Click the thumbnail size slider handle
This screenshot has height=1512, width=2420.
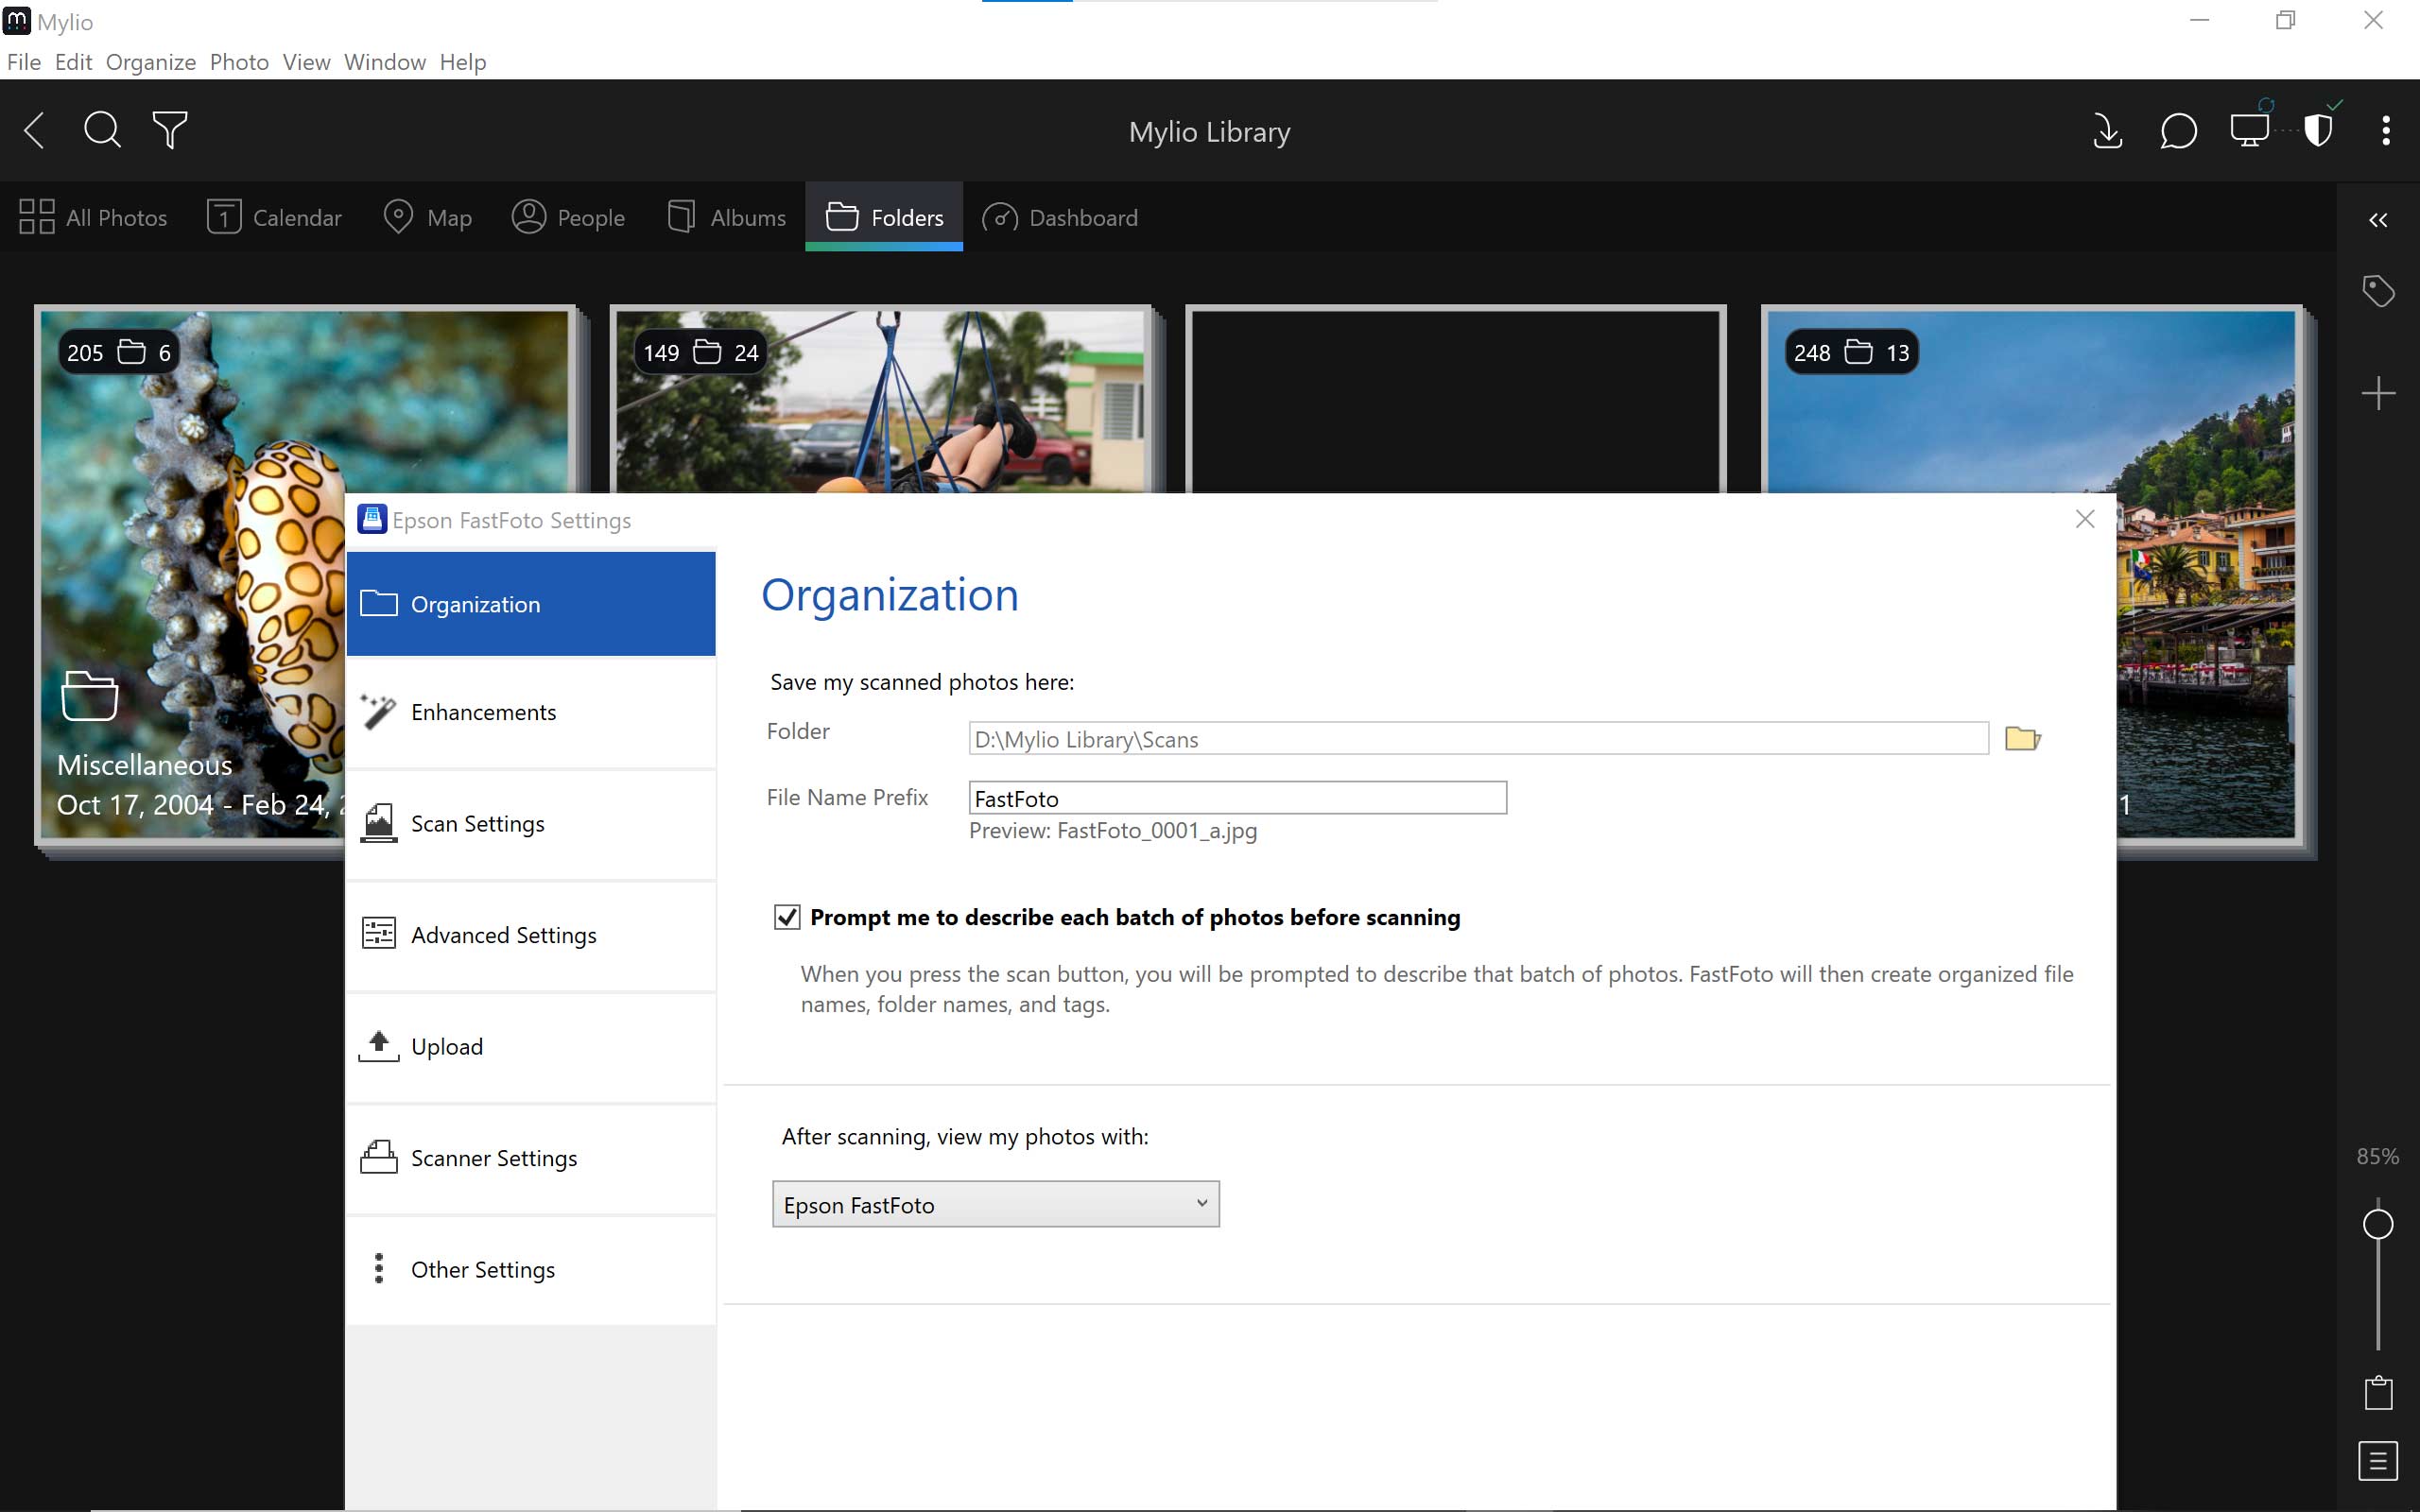point(2378,1224)
